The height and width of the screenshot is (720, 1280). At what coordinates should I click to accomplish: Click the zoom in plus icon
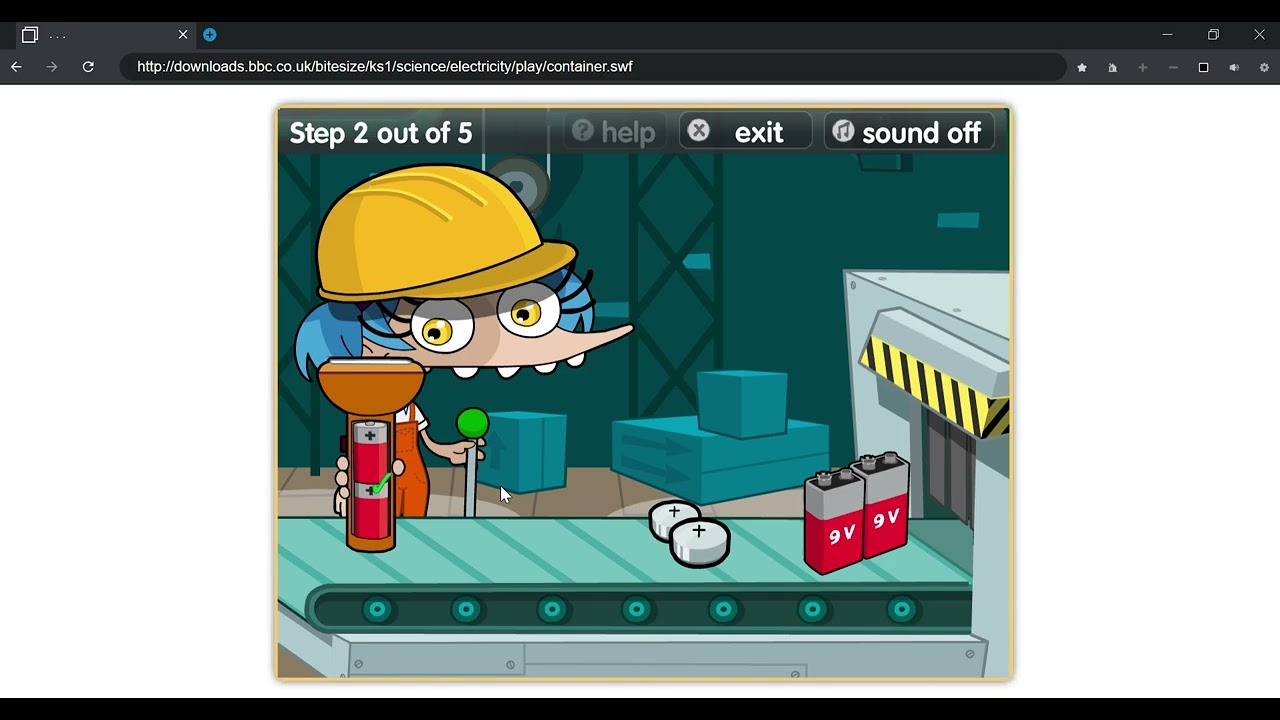(1142, 67)
